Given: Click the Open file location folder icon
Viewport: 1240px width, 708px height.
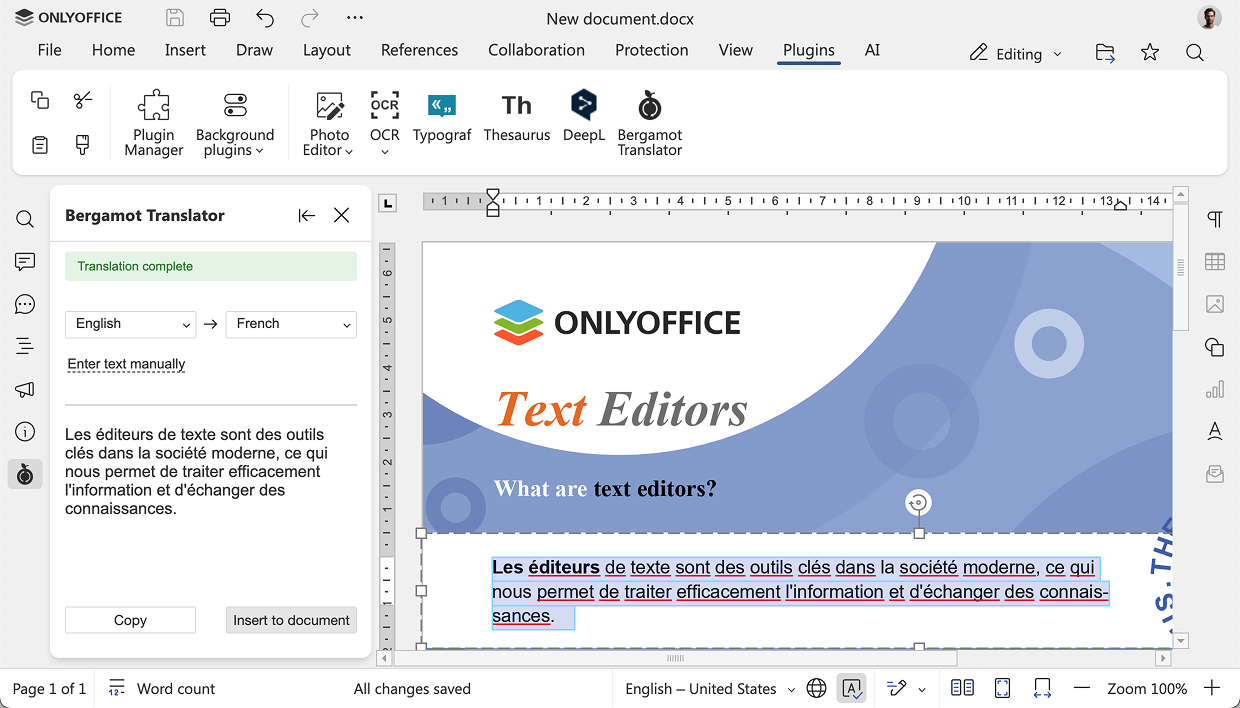Looking at the screenshot, I should click(1105, 53).
